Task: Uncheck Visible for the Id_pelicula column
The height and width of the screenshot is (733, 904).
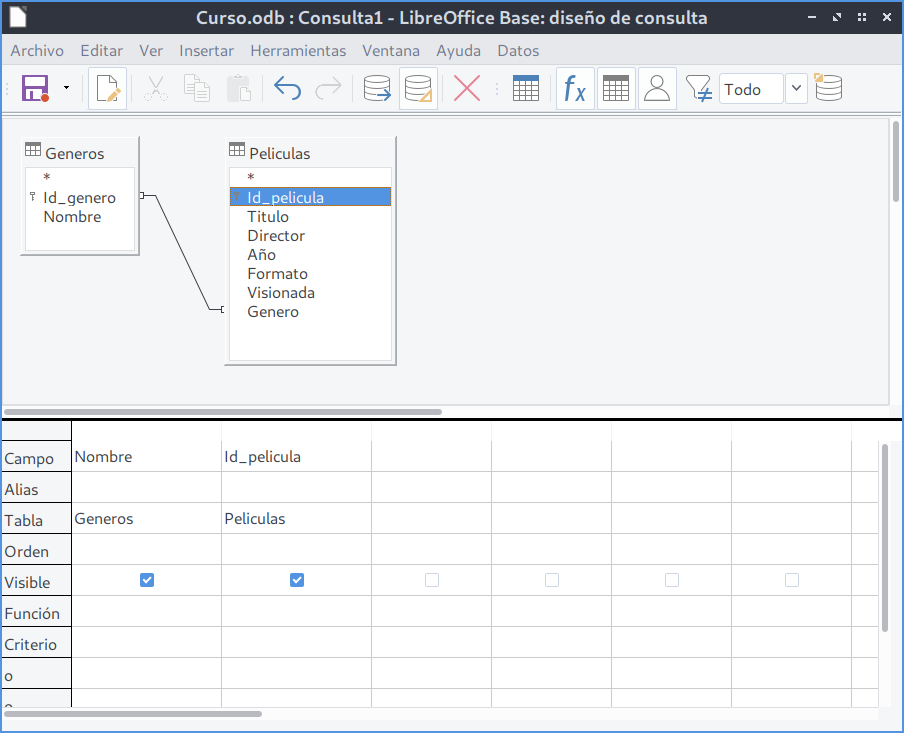Action: click(297, 580)
